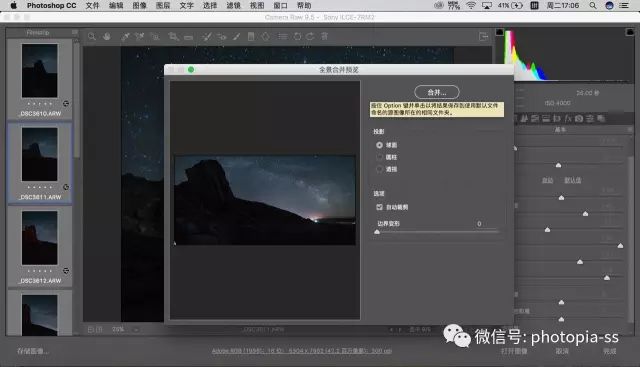Image resolution: width=640 pixels, height=367 pixels.
Task: Select the _DSC3610.ARW thumbnail
Action: coord(40,71)
